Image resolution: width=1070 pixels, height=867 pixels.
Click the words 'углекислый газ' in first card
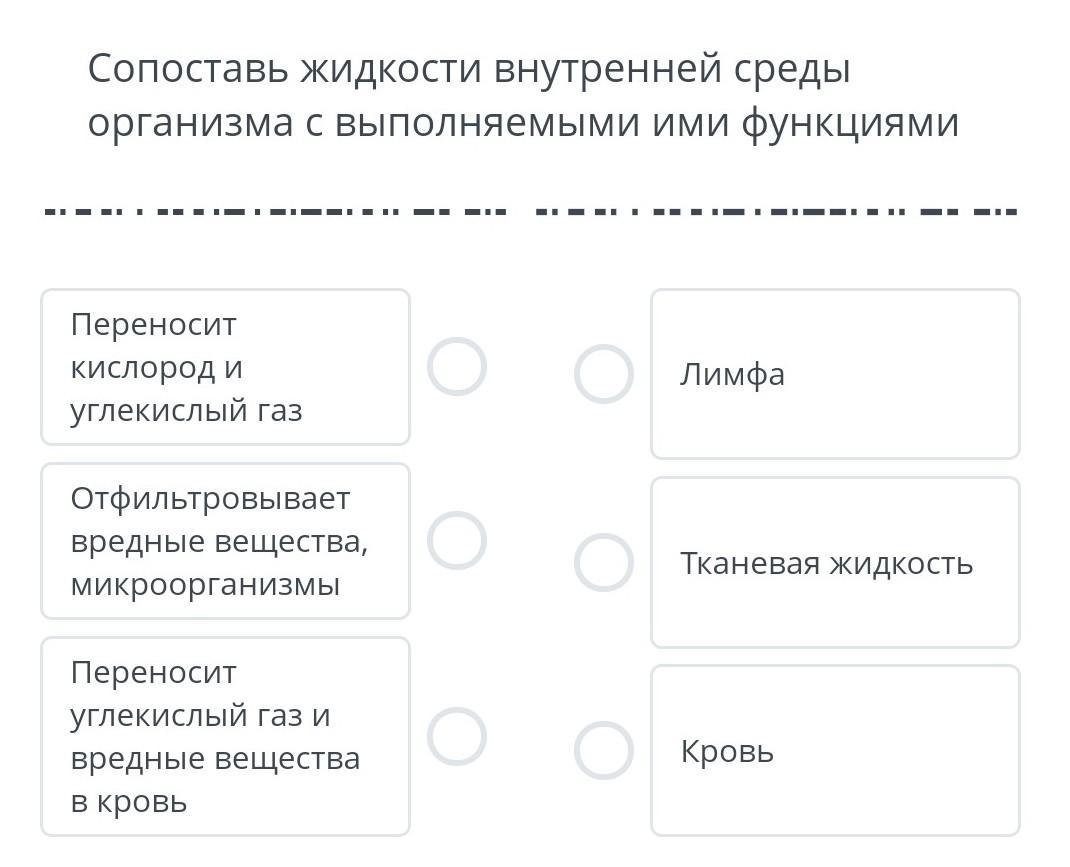186,410
